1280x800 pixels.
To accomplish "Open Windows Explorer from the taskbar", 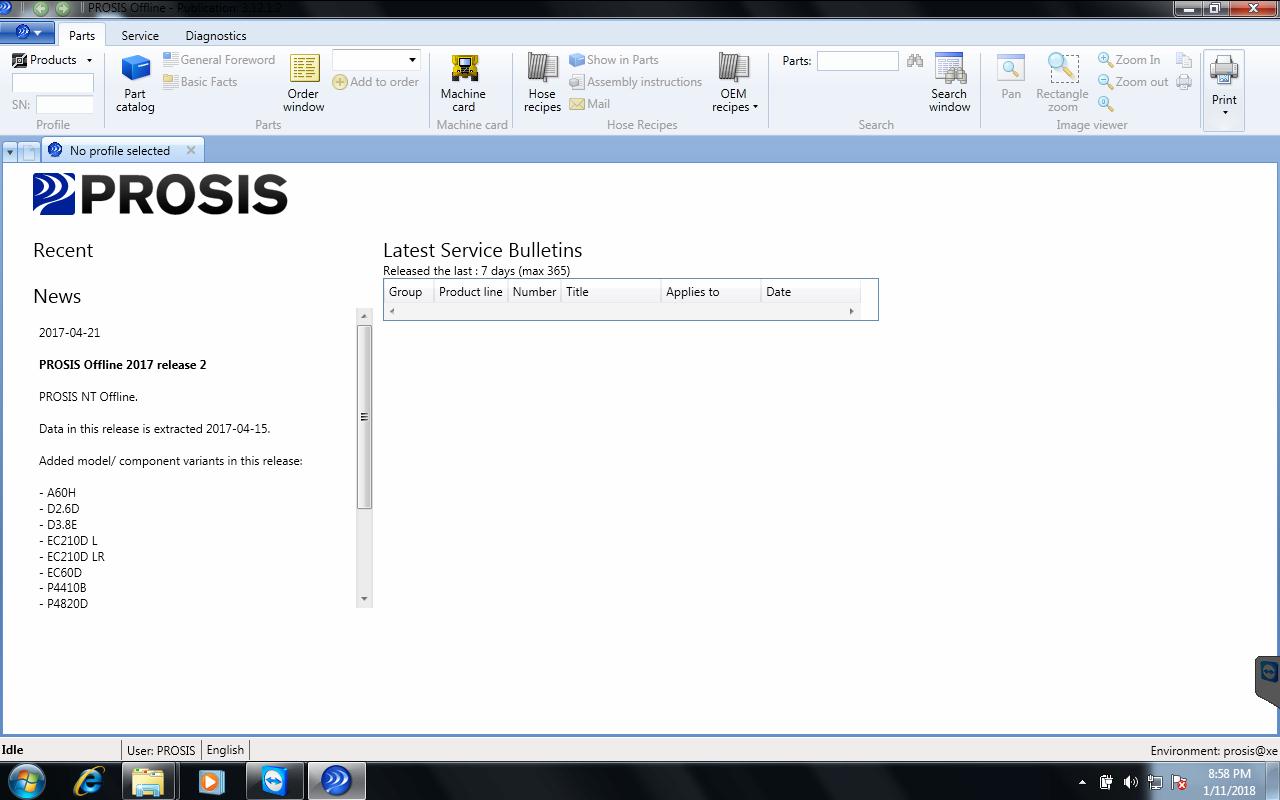I will click(148, 780).
